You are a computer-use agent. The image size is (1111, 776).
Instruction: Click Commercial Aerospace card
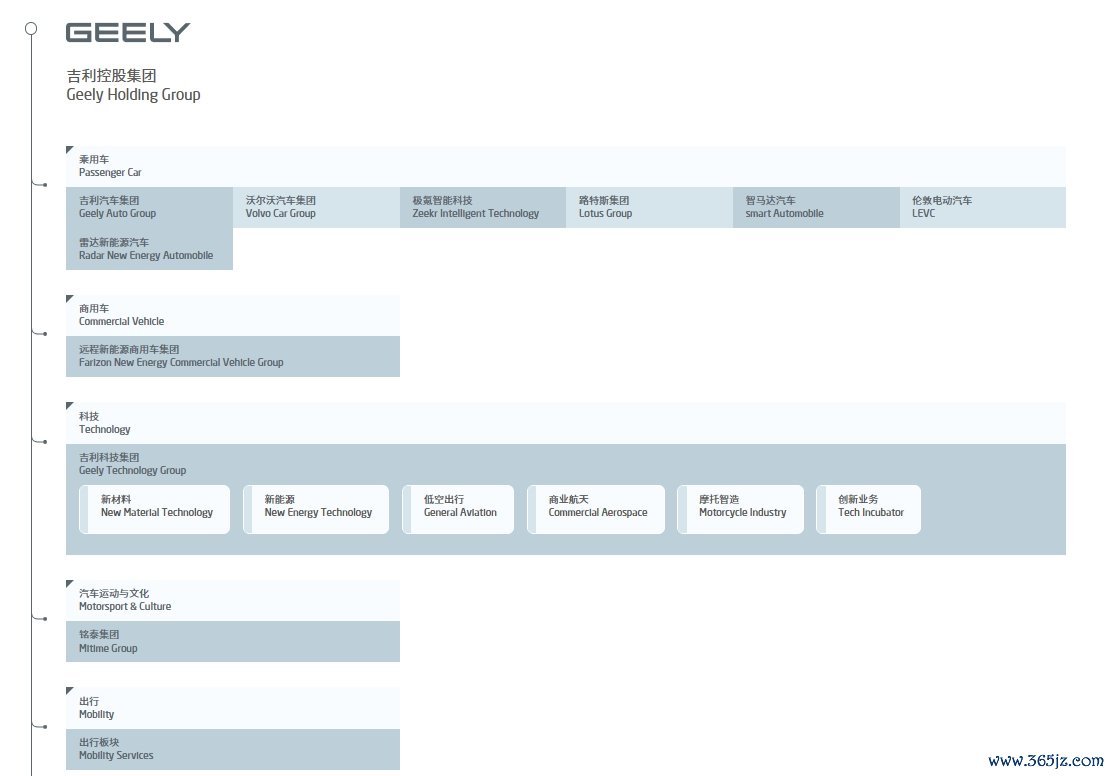[x=596, y=509]
